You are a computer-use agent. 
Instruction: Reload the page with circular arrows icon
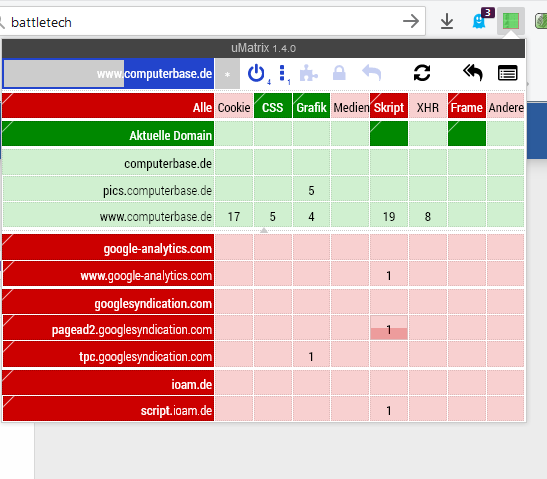click(x=422, y=74)
